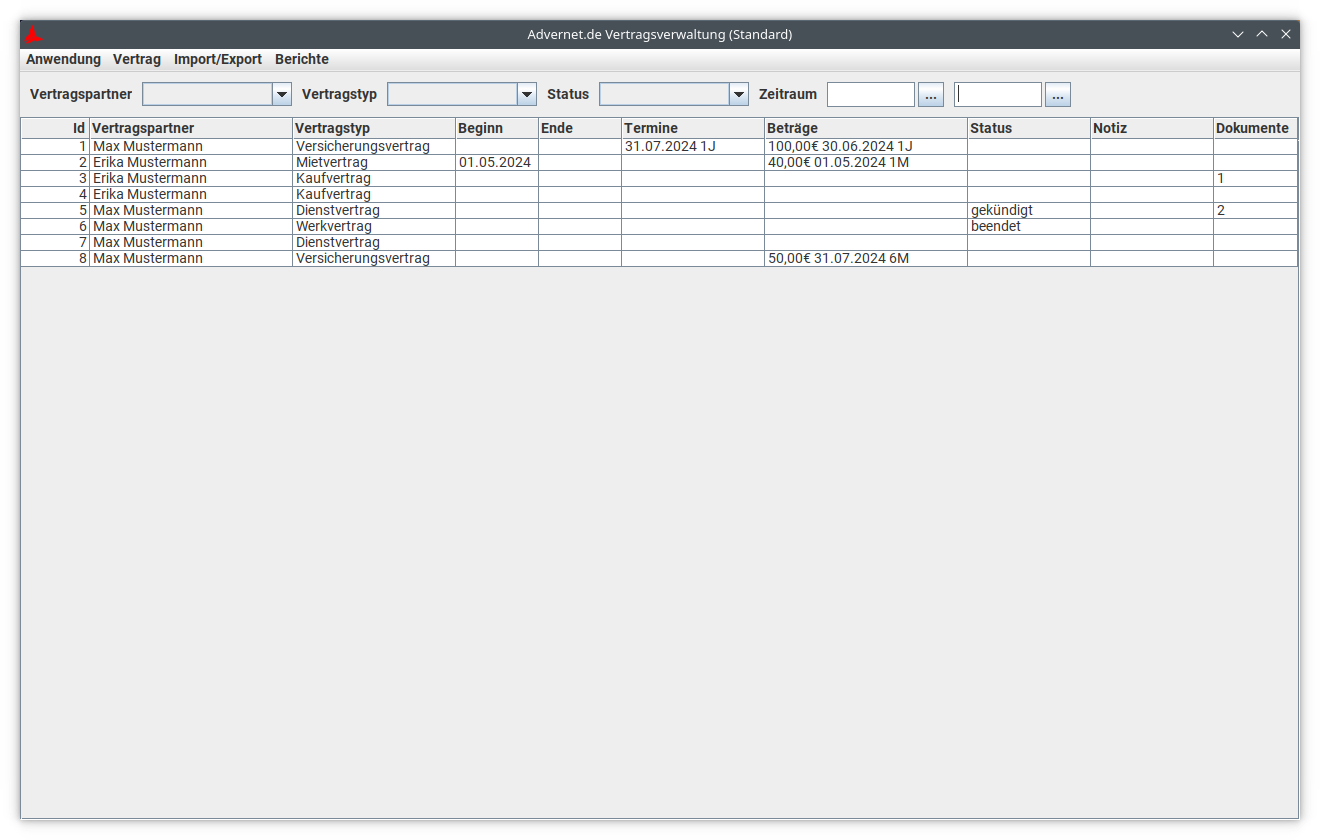This screenshot has height=840, width=1320.
Task: Select Erika Mustermann in row 3
Action: coord(191,178)
